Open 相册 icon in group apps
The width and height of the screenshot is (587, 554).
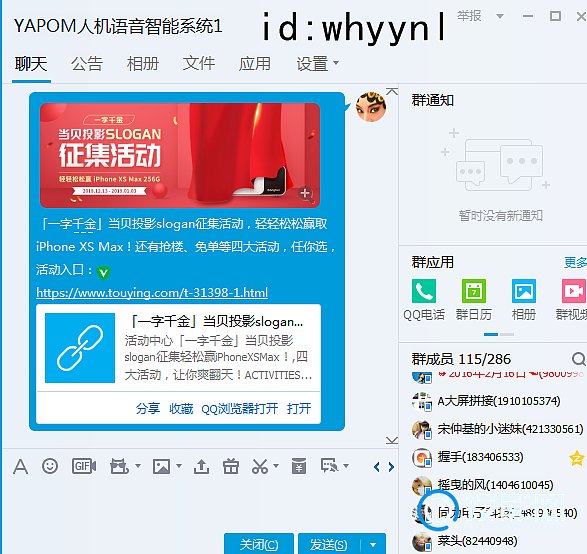point(524,291)
